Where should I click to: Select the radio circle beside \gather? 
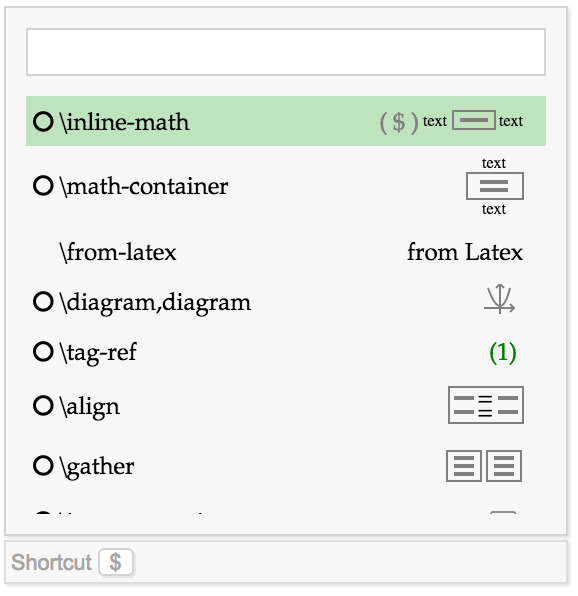43,466
